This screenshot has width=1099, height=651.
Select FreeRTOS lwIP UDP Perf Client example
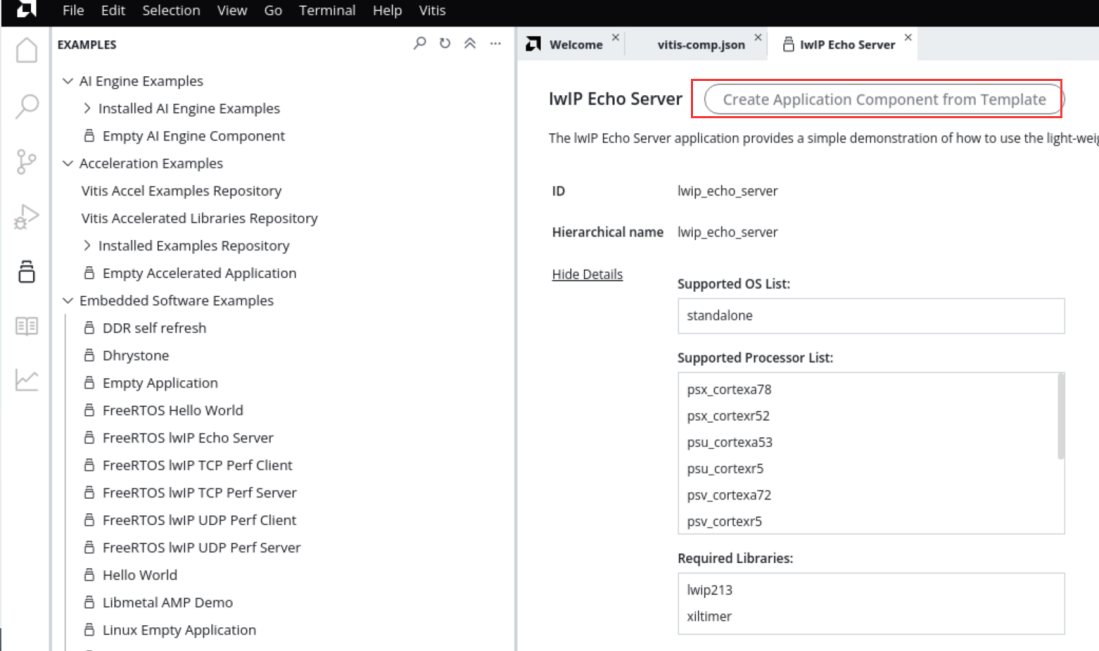pyautogui.click(x=199, y=520)
